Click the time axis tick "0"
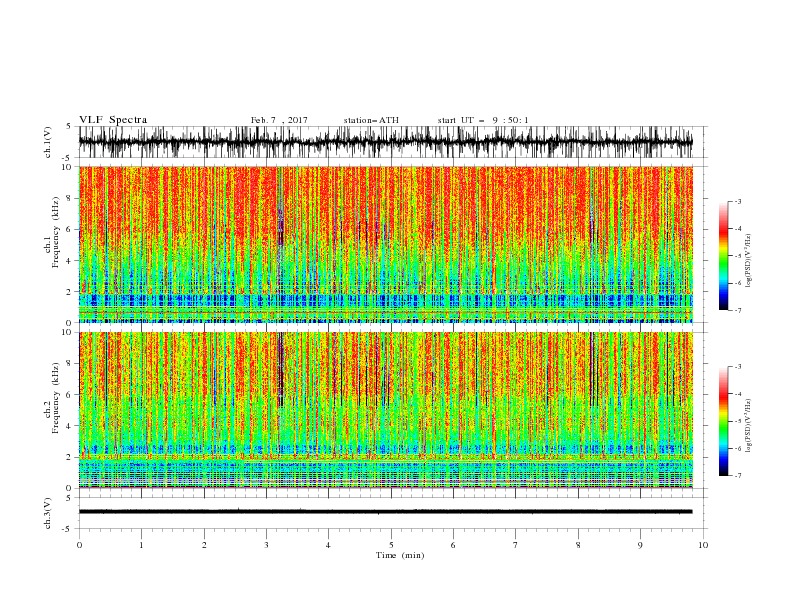Image resolution: width=792 pixels, height=612 pixels. [79, 545]
